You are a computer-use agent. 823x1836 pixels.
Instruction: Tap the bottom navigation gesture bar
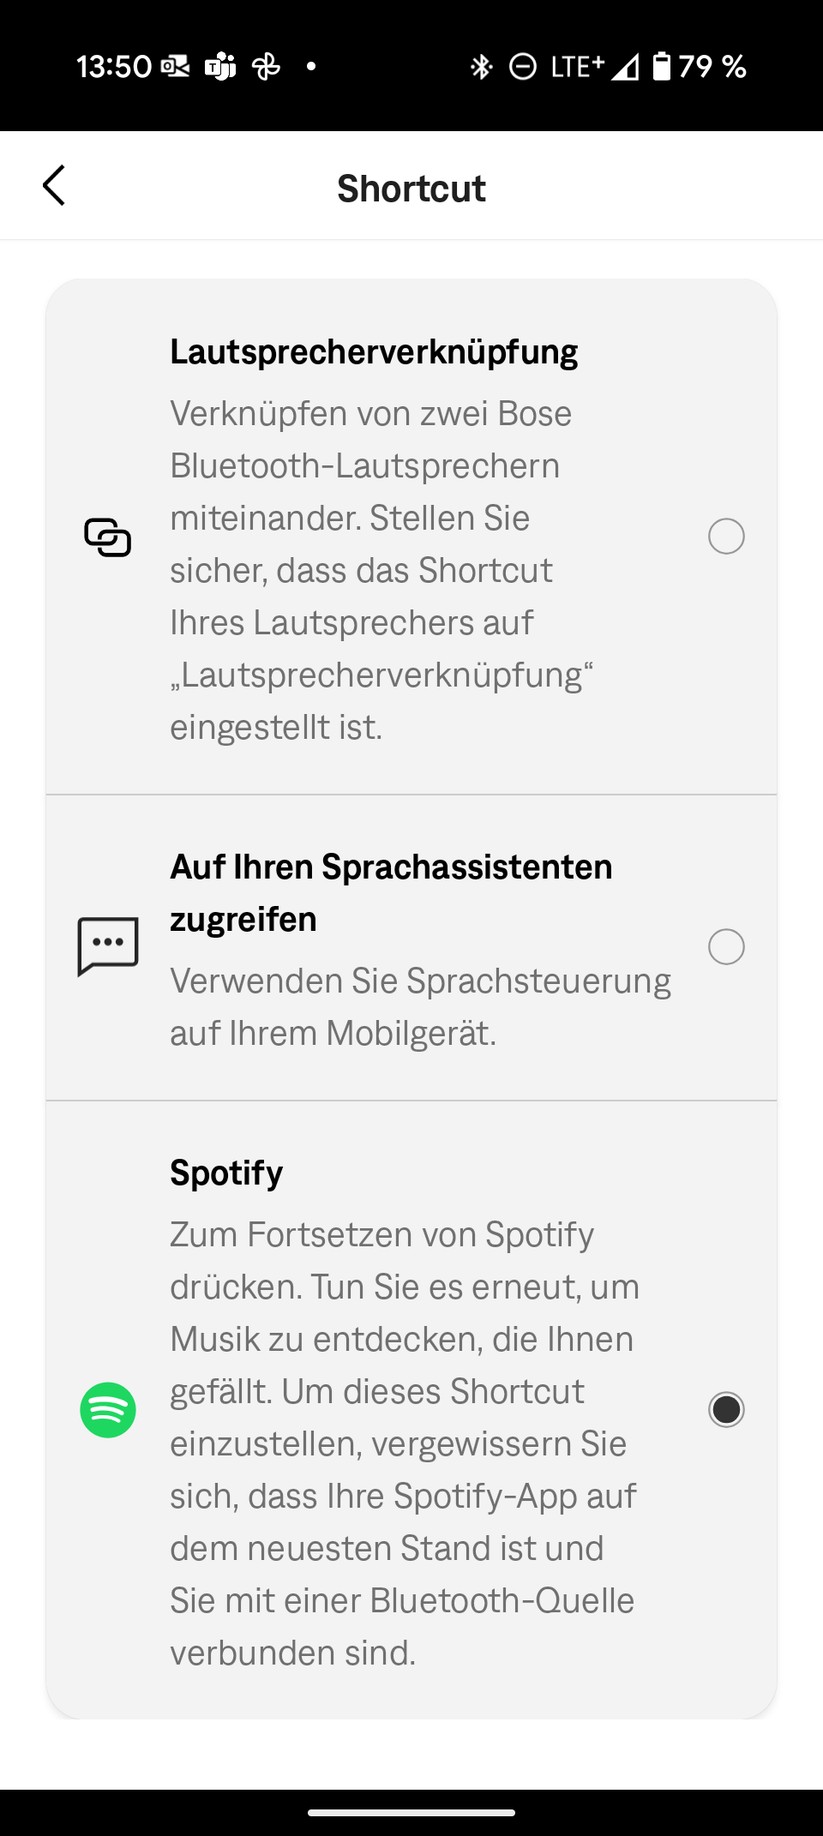411,1812
